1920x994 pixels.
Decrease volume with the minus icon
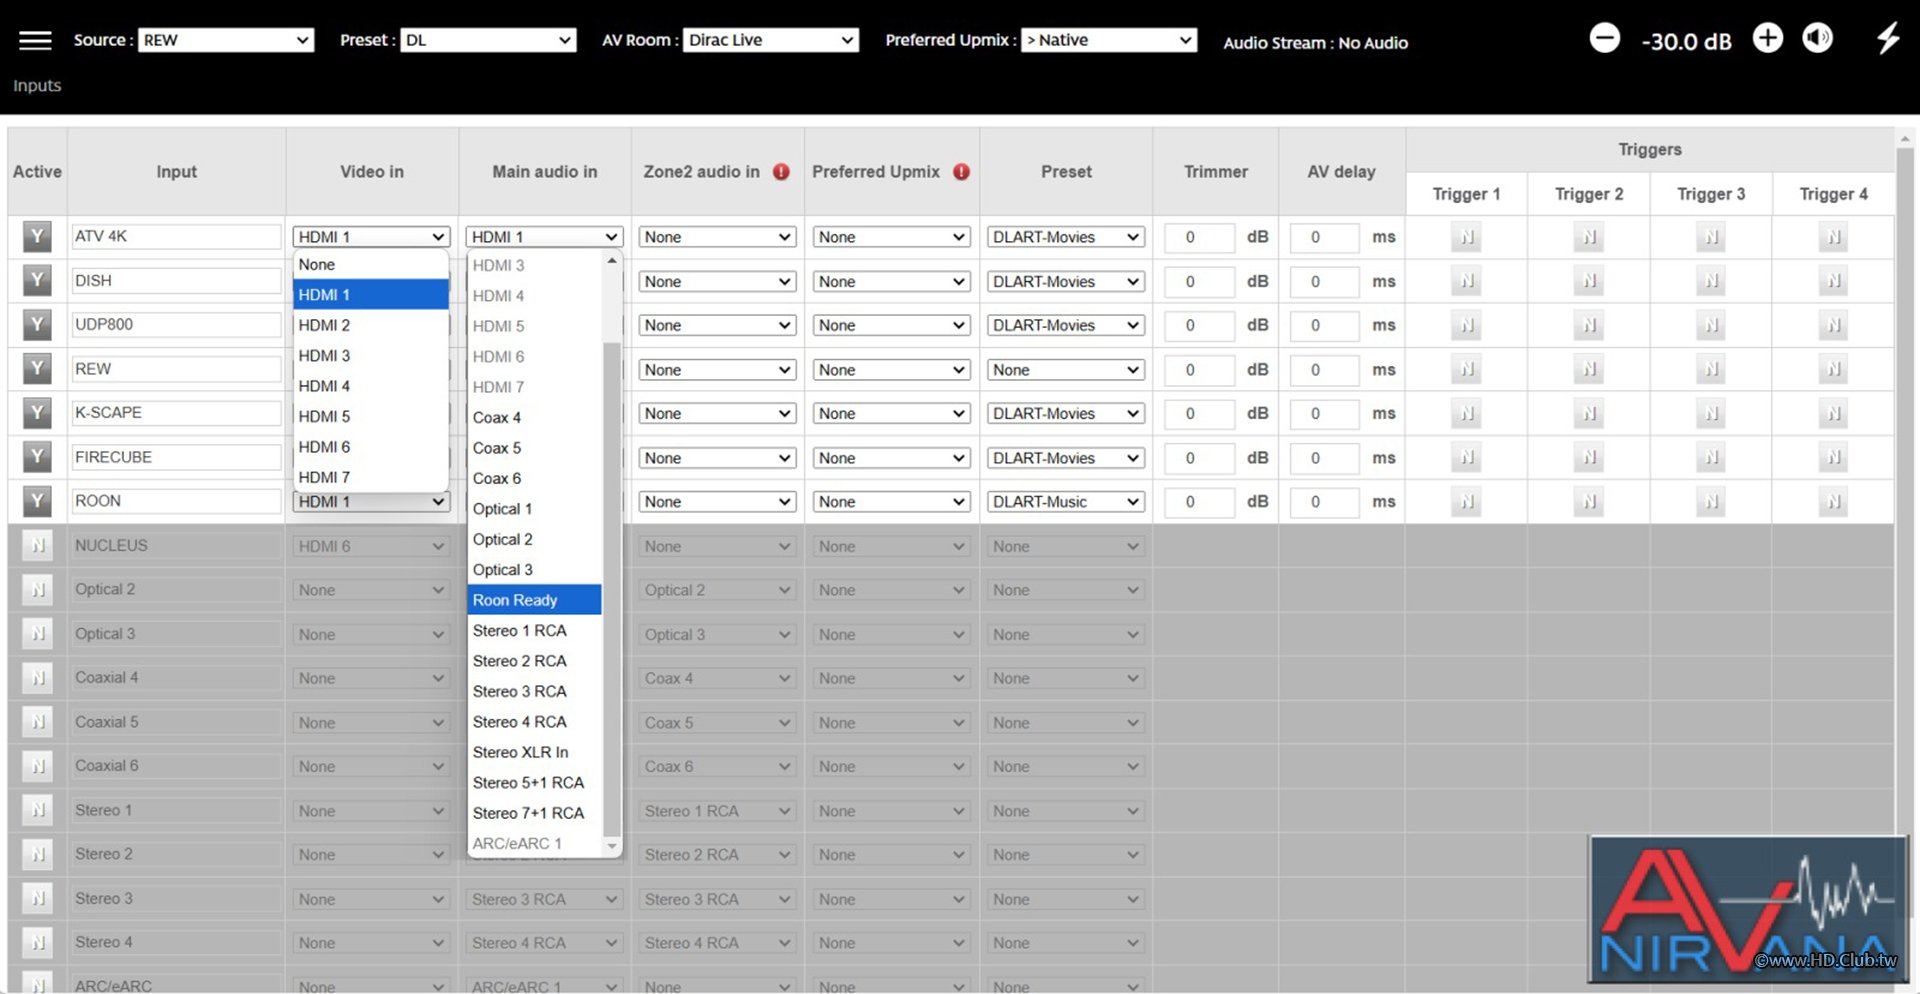[x=1604, y=39]
